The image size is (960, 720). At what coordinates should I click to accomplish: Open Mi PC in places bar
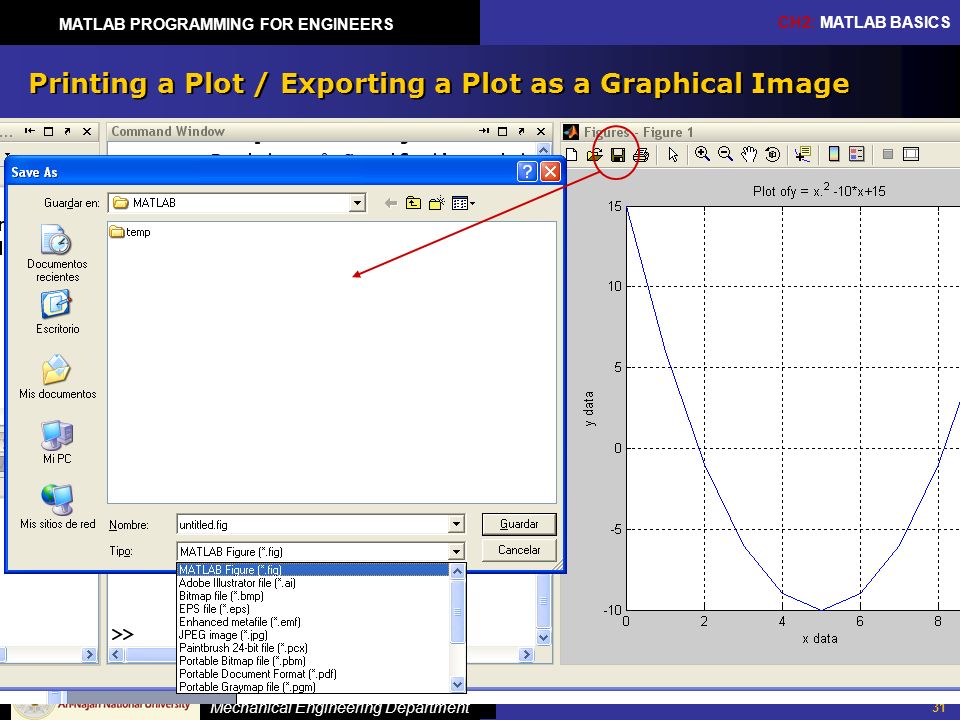tap(57, 442)
